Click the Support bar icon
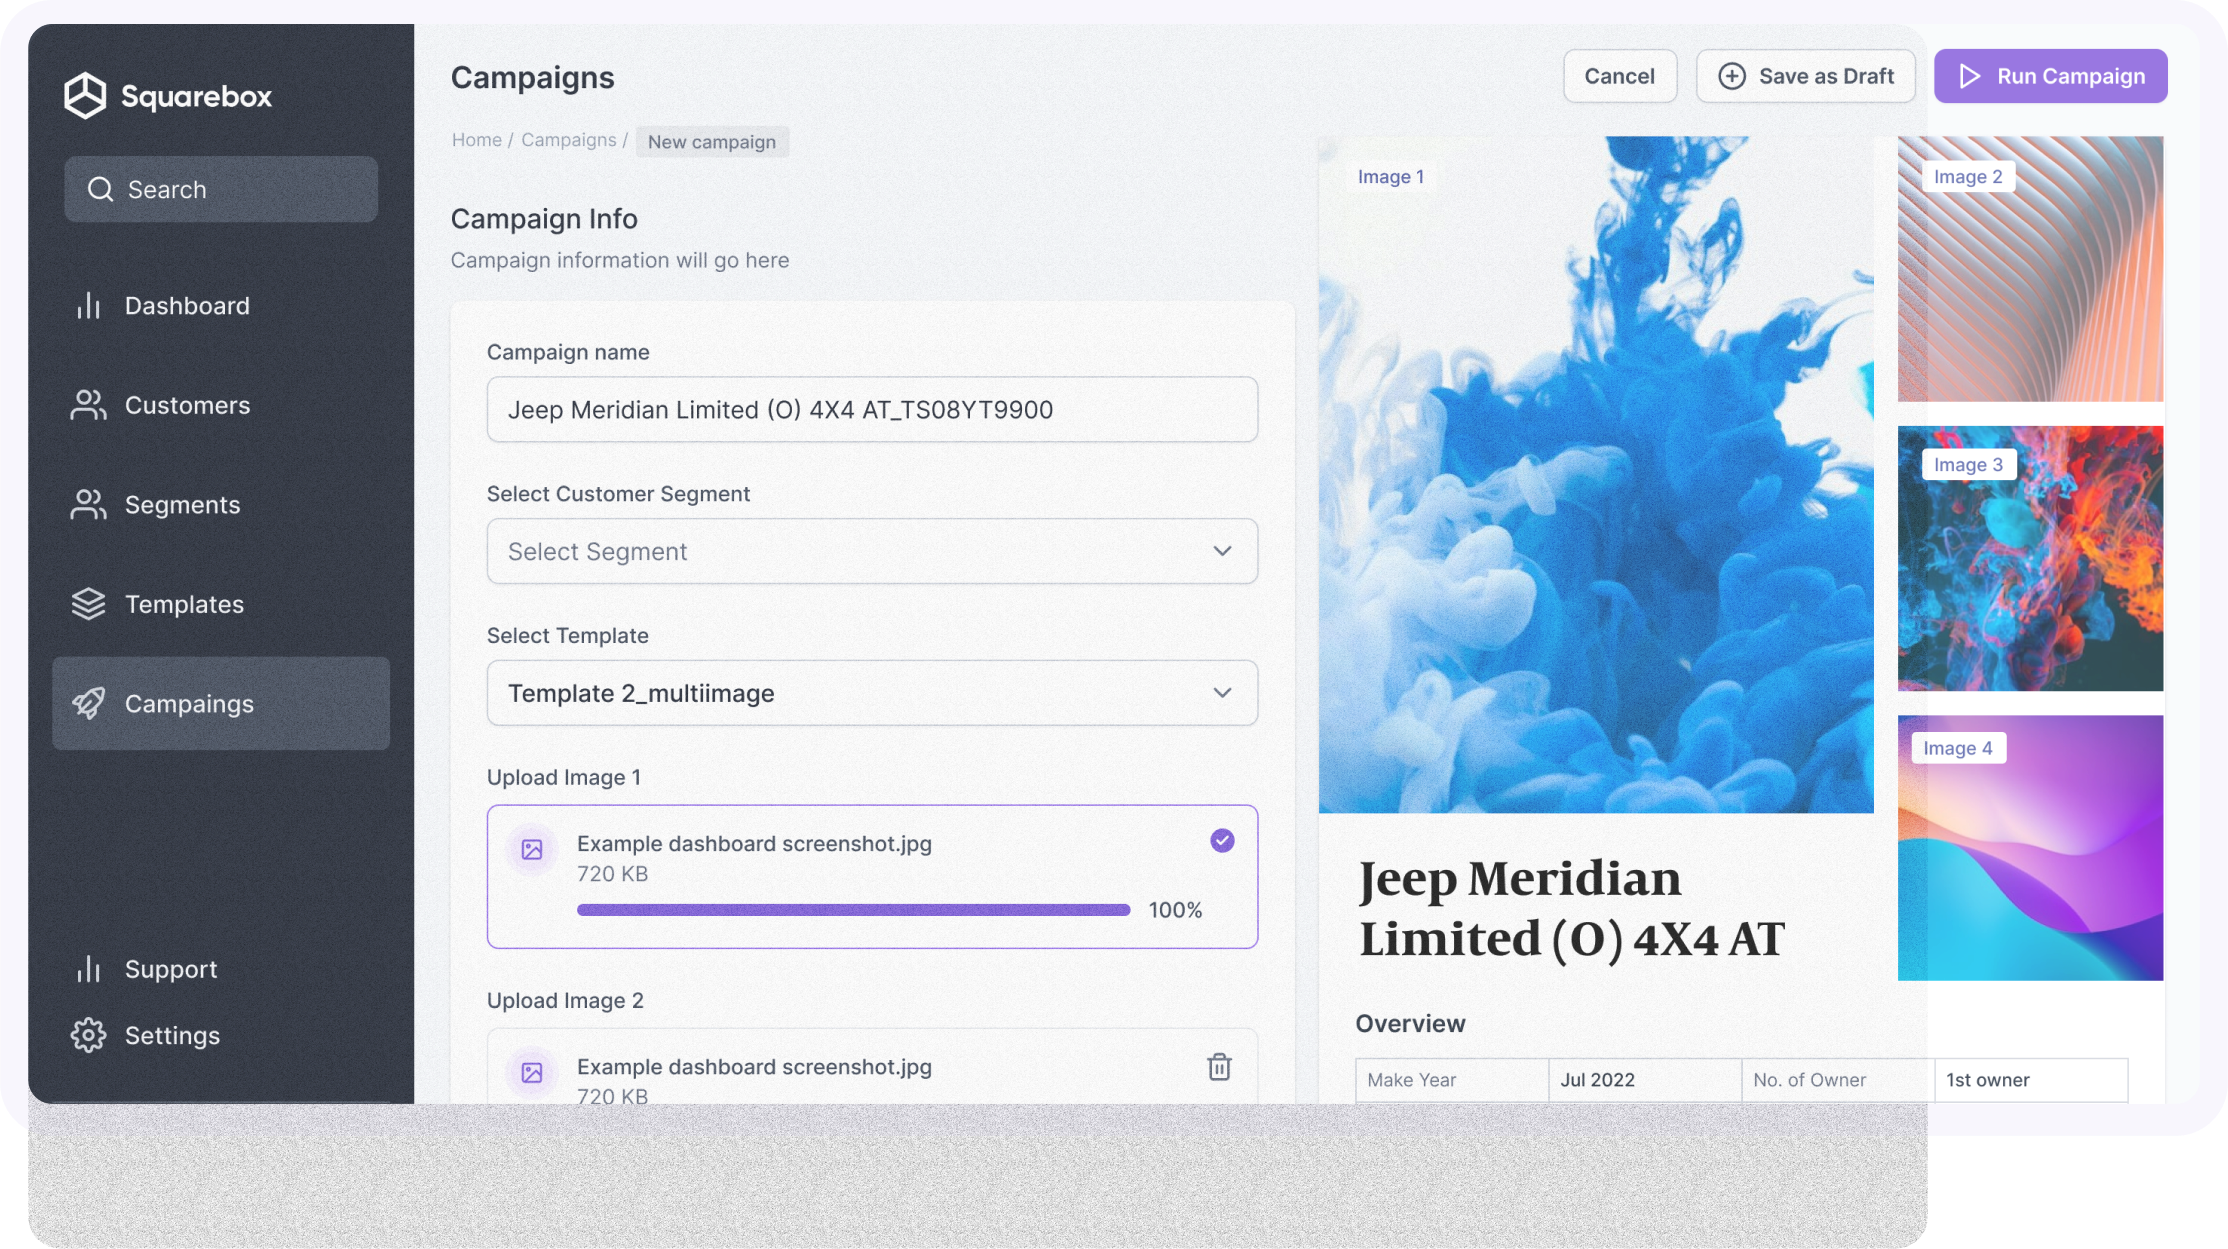Image resolution: width=2228 pixels, height=1249 pixels. coord(89,969)
